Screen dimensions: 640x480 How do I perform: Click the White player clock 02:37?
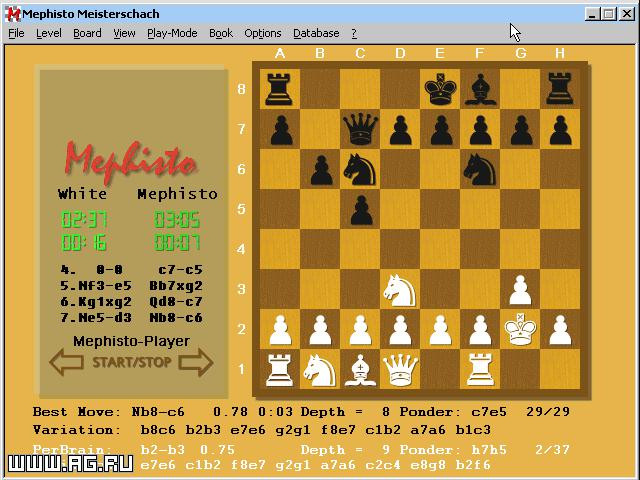tap(84, 220)
